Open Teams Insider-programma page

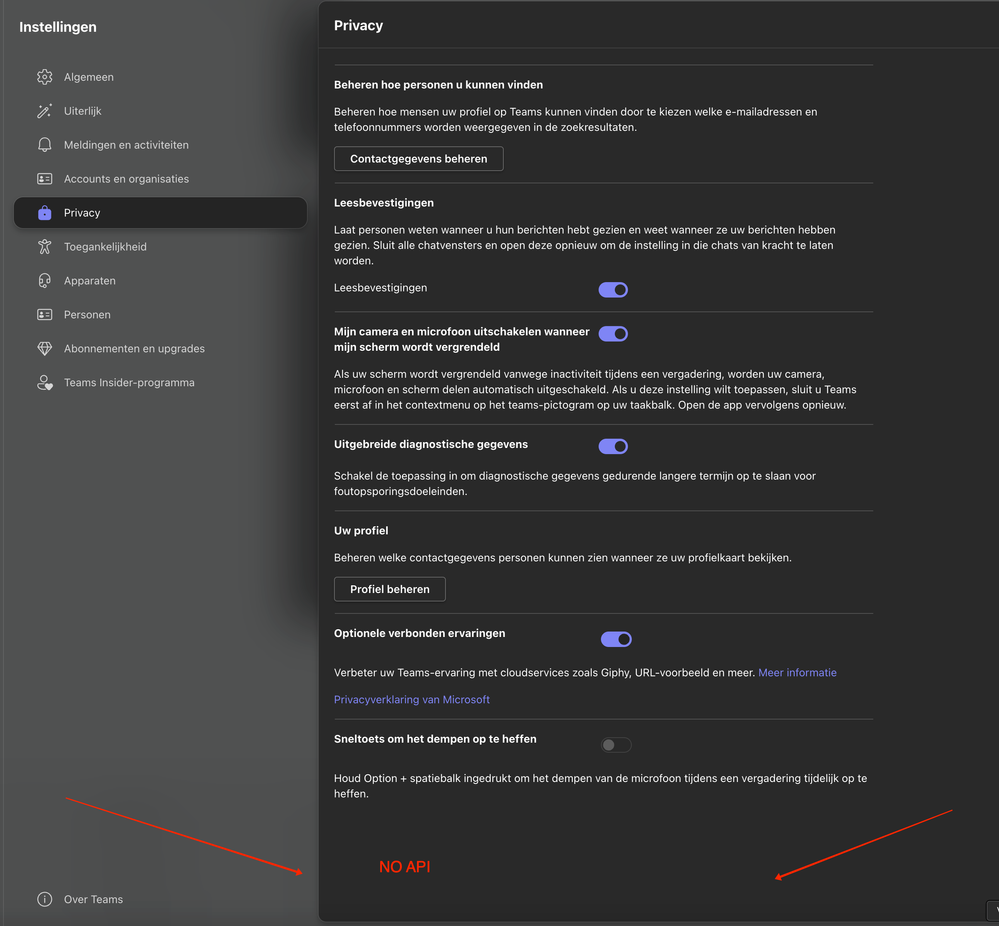click(160, 382)
